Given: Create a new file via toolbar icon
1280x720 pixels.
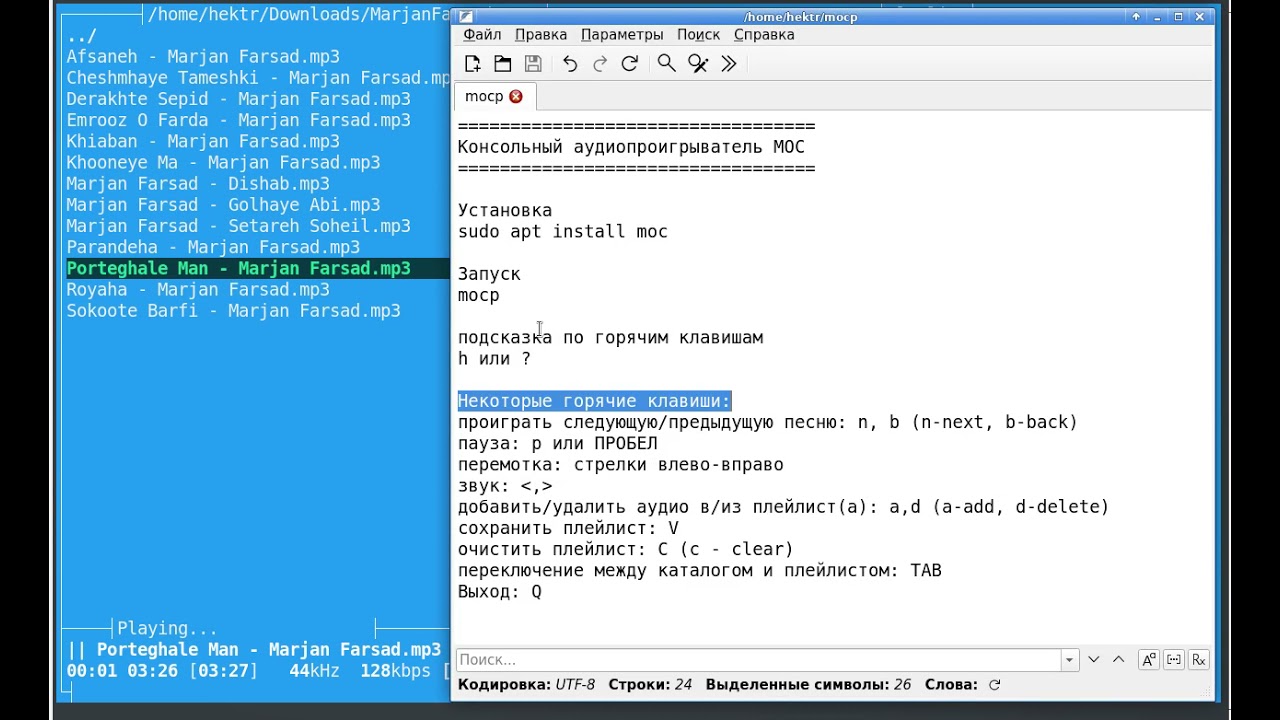Looking at the screenshot, I should point(473,64).
